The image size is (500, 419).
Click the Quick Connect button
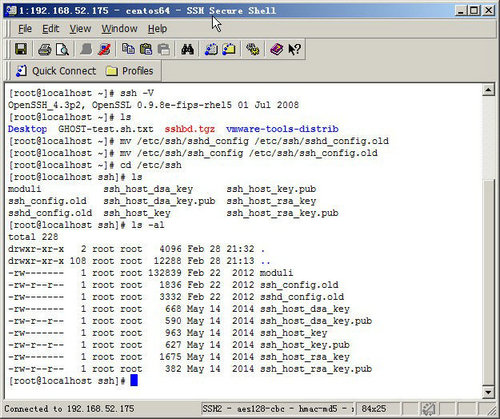[56, 71]
